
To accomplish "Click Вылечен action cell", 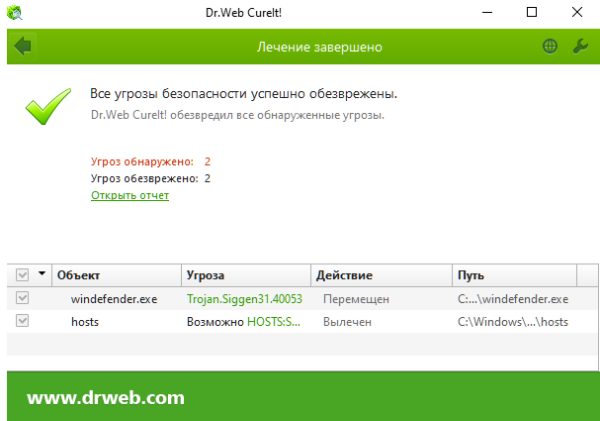I will coord(347,322).
